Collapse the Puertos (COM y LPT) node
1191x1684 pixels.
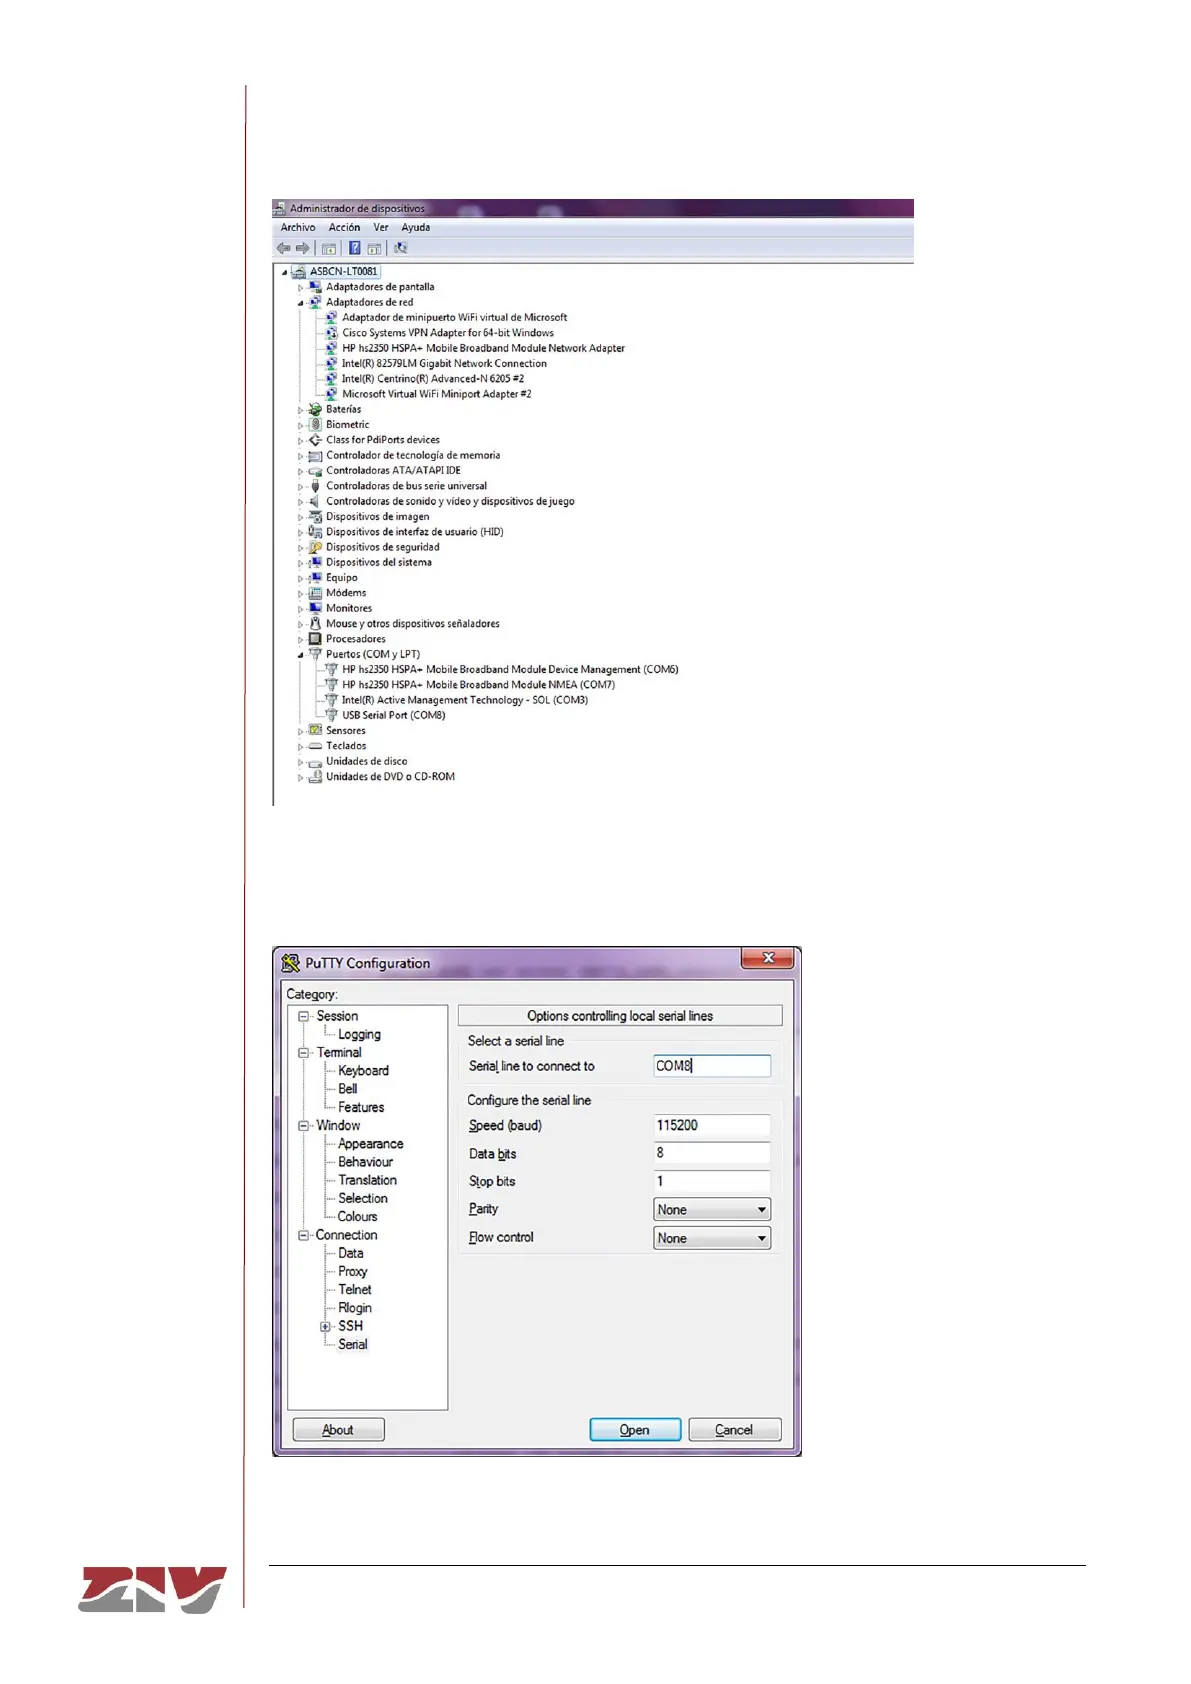[300, 655]
